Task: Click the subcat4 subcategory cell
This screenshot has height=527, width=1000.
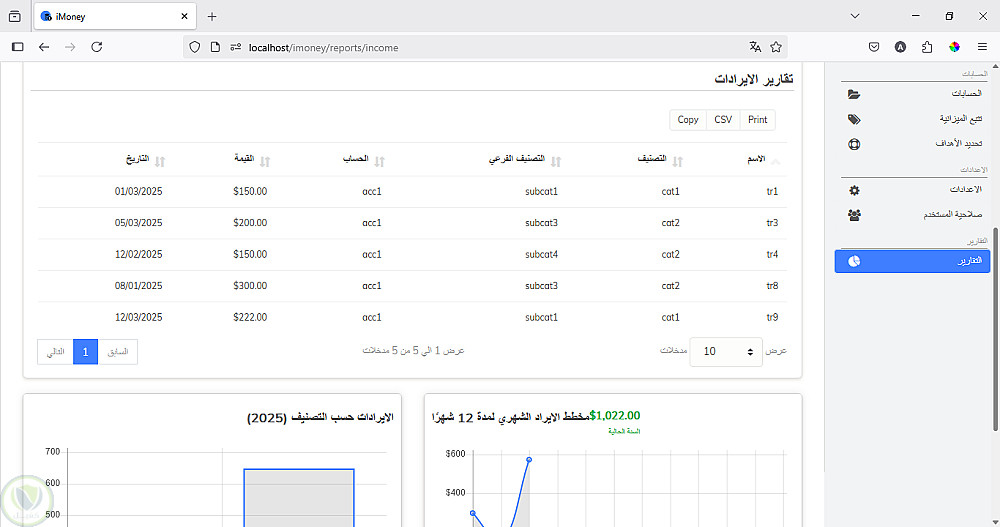Action: [541, 255]
